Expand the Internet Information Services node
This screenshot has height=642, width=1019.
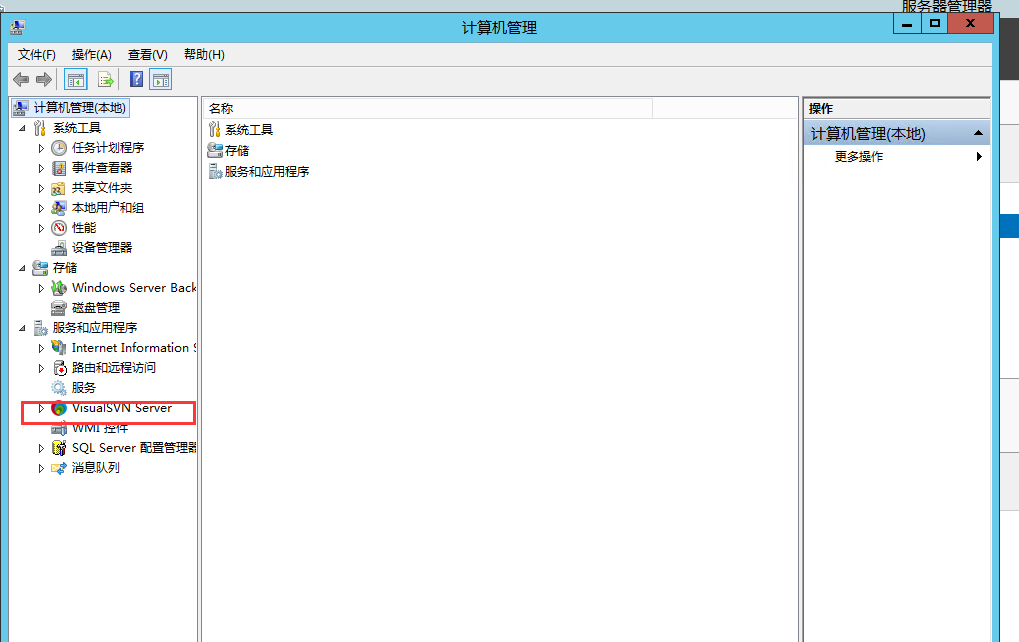click(x=41, y=348)
